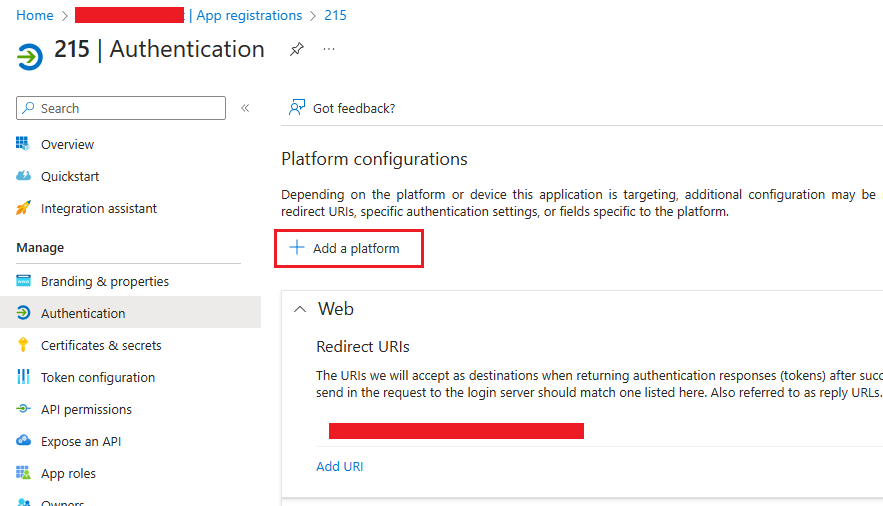Click Add a platform button
This screenshot has width=883, height=506.
pos(348,248)
